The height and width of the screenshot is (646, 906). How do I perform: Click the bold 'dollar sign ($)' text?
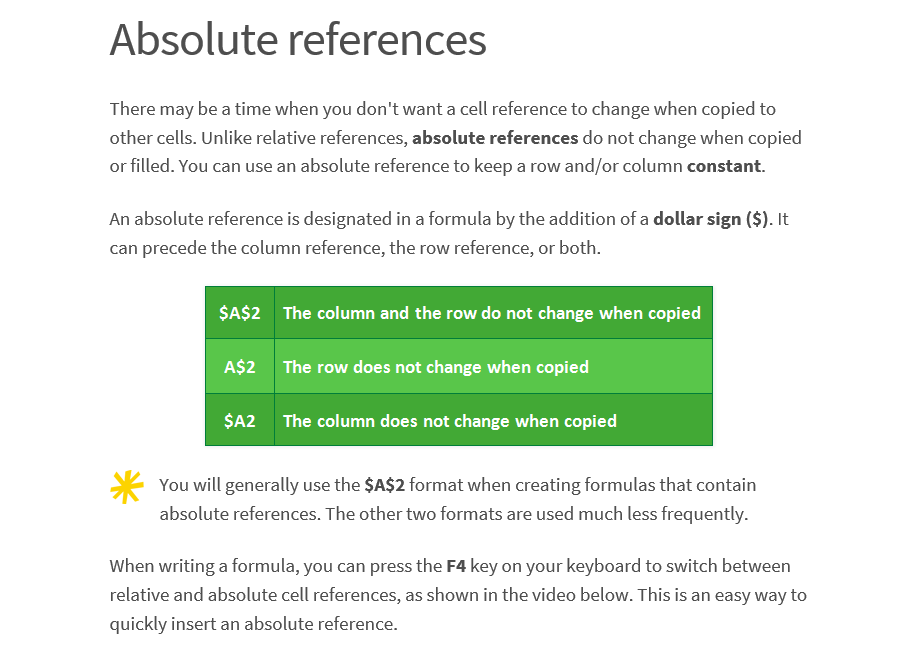pyautogui.click(x=710, y=219)
